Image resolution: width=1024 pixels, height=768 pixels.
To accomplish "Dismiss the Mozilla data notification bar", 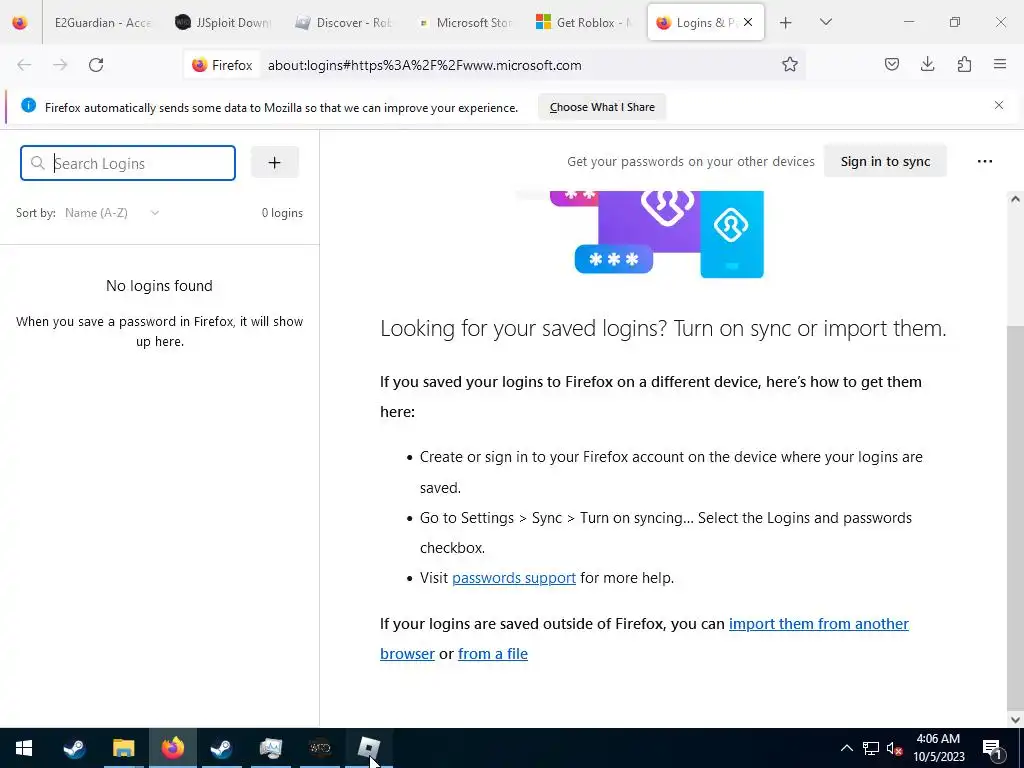I will point(999,105).
